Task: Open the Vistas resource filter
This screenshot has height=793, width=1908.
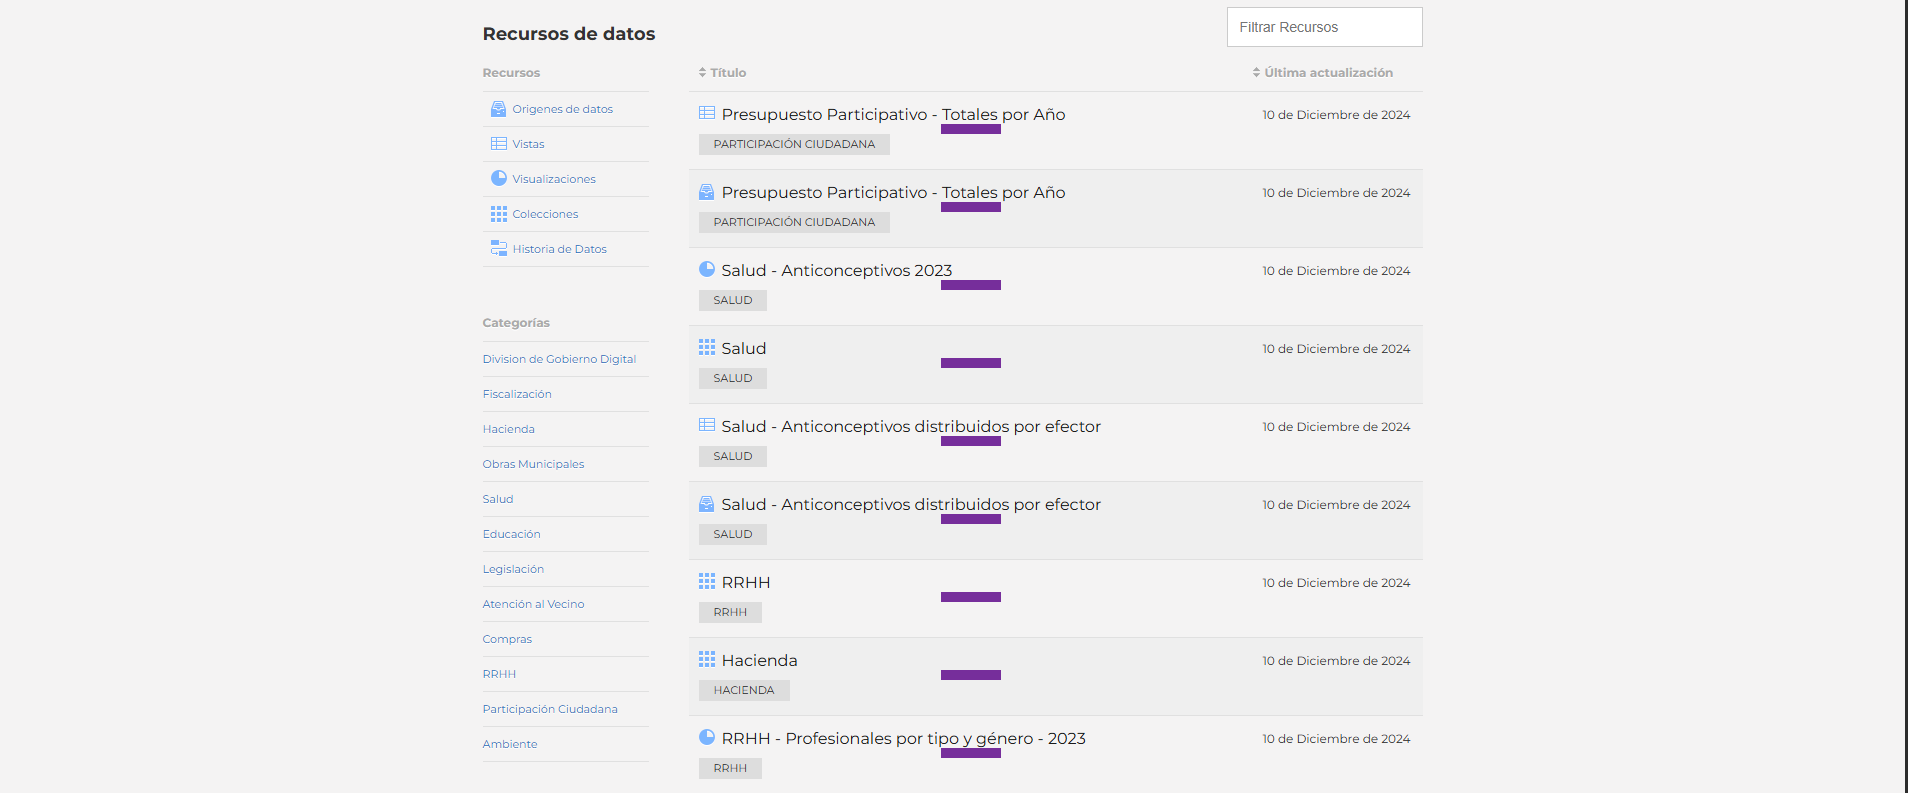Action: pyautogui.click(x=529, y=144)
